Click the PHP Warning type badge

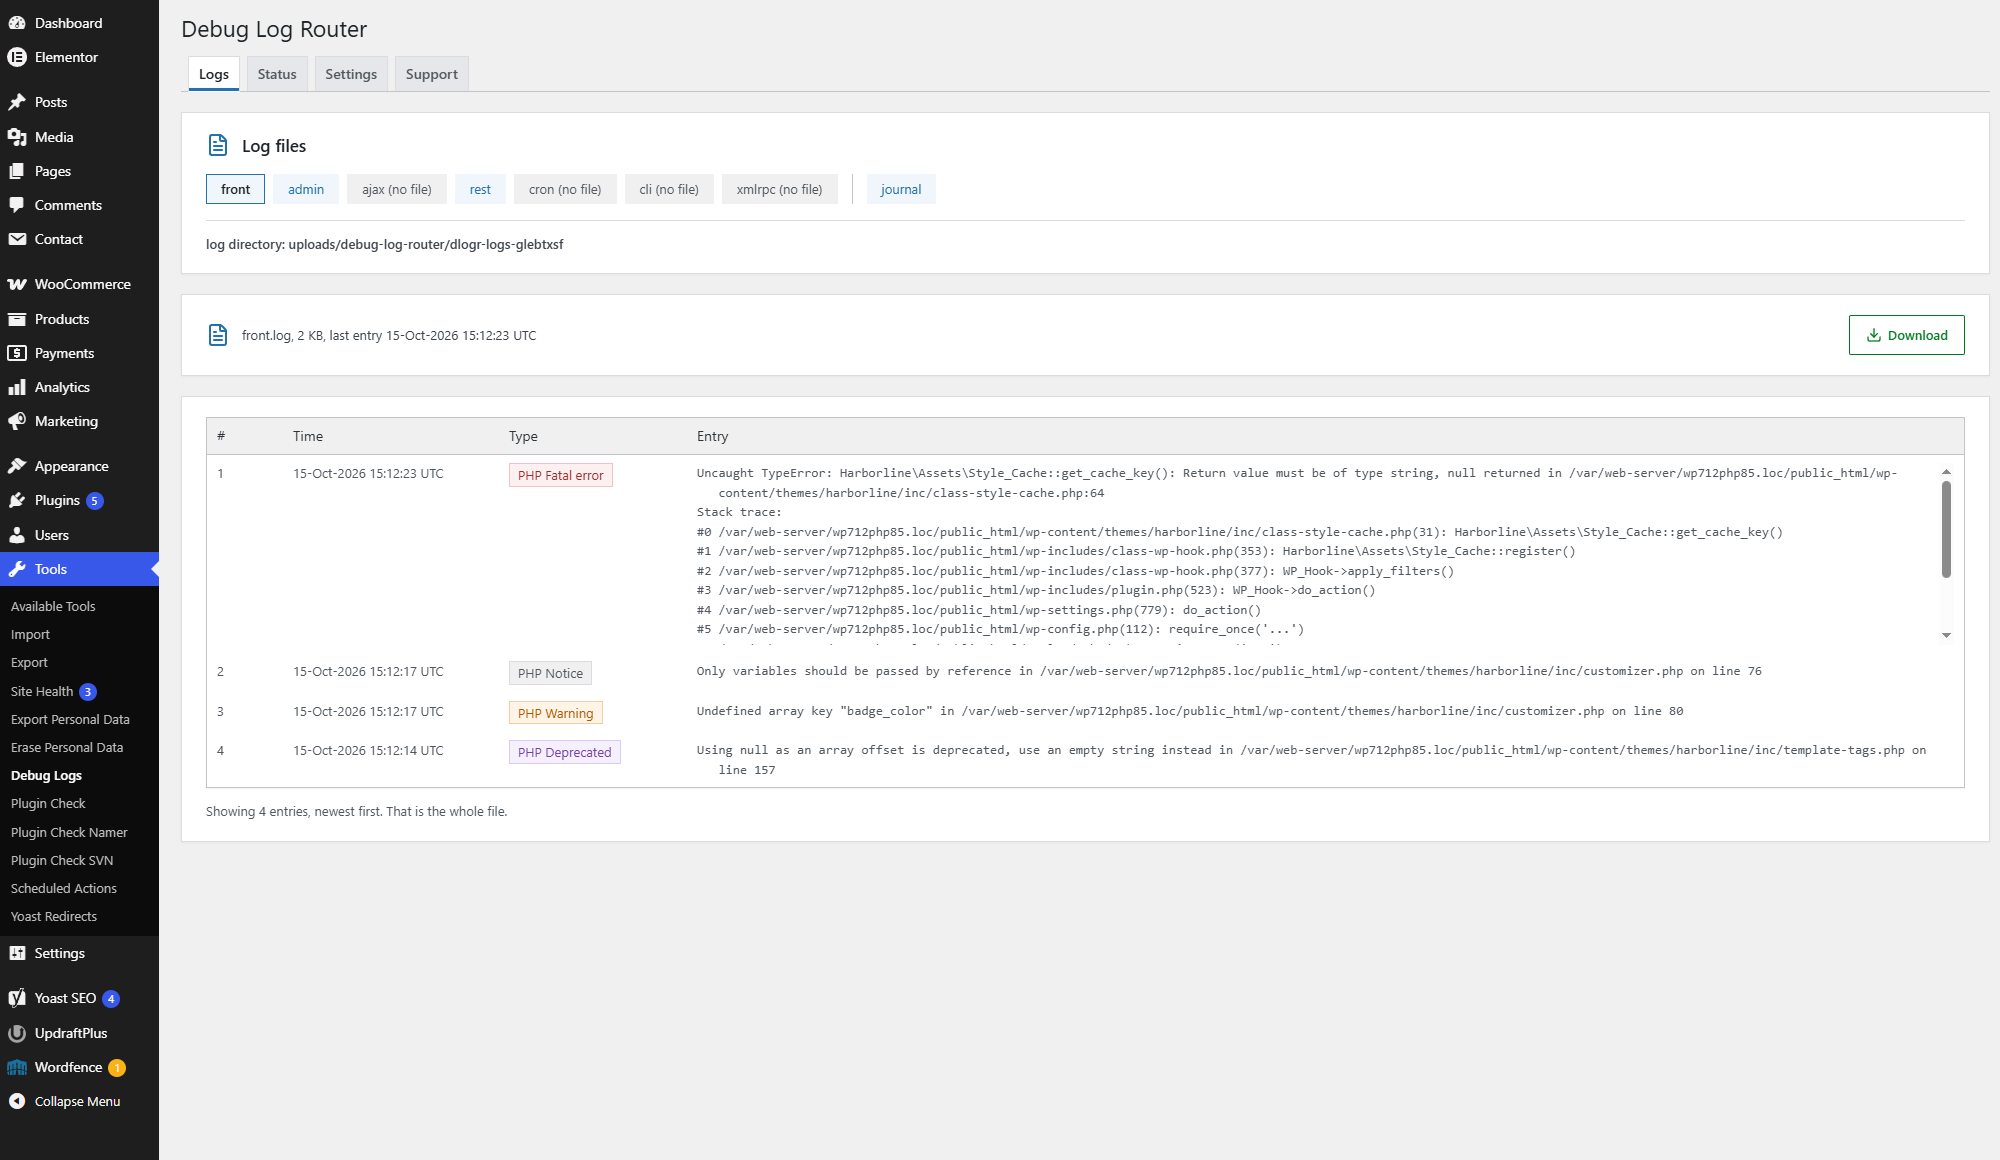coord(555,713)
